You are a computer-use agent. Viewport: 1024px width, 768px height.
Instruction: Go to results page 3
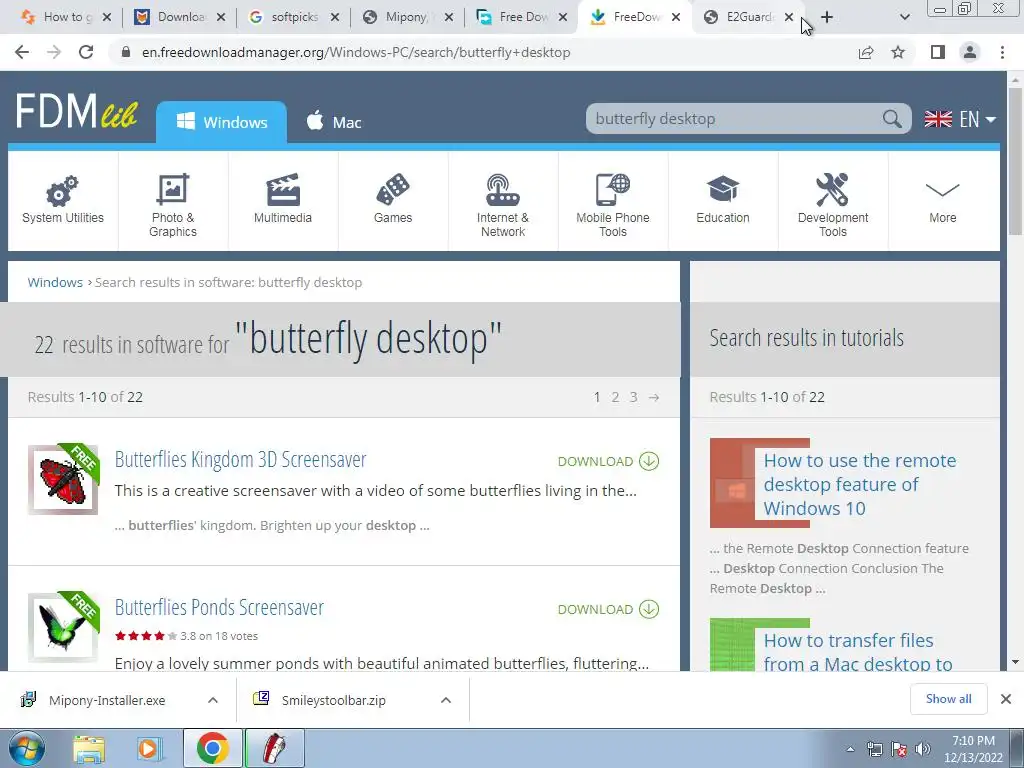click(x=633, y=397)
